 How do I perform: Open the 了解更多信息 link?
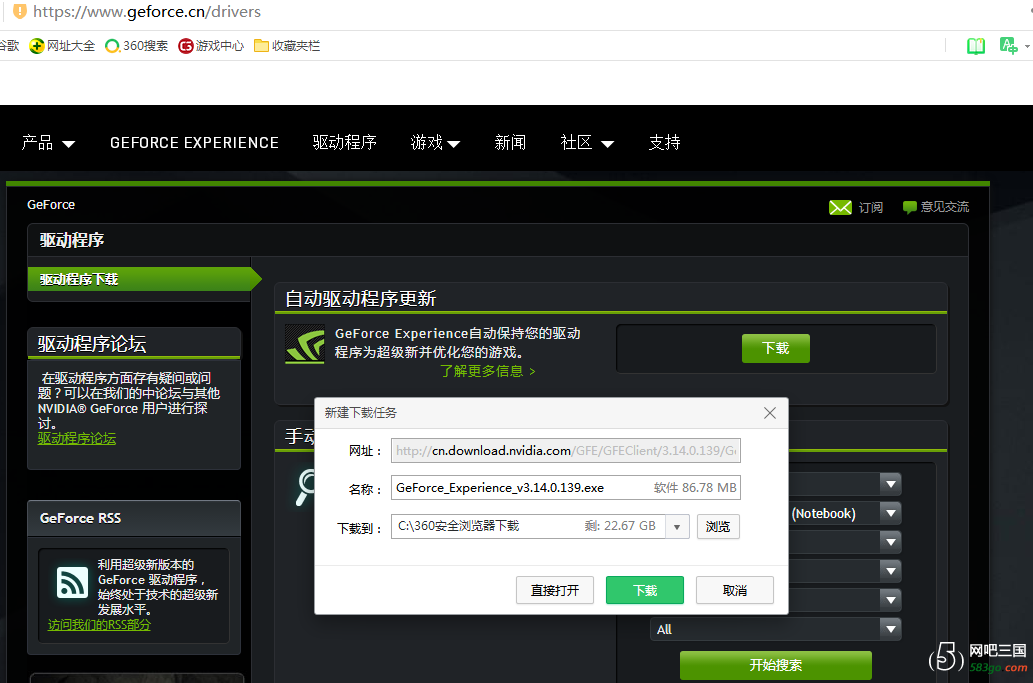coord(488,371)
